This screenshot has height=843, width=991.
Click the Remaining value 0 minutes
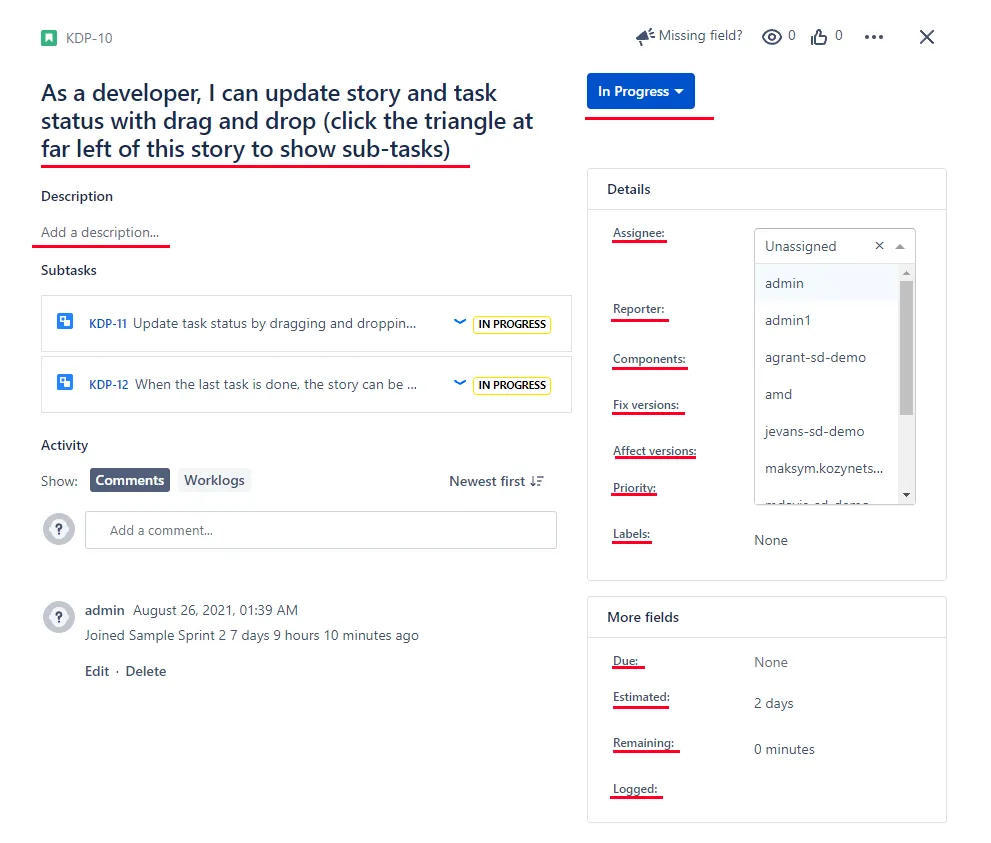pyautogui.click(x=784, y=749)
